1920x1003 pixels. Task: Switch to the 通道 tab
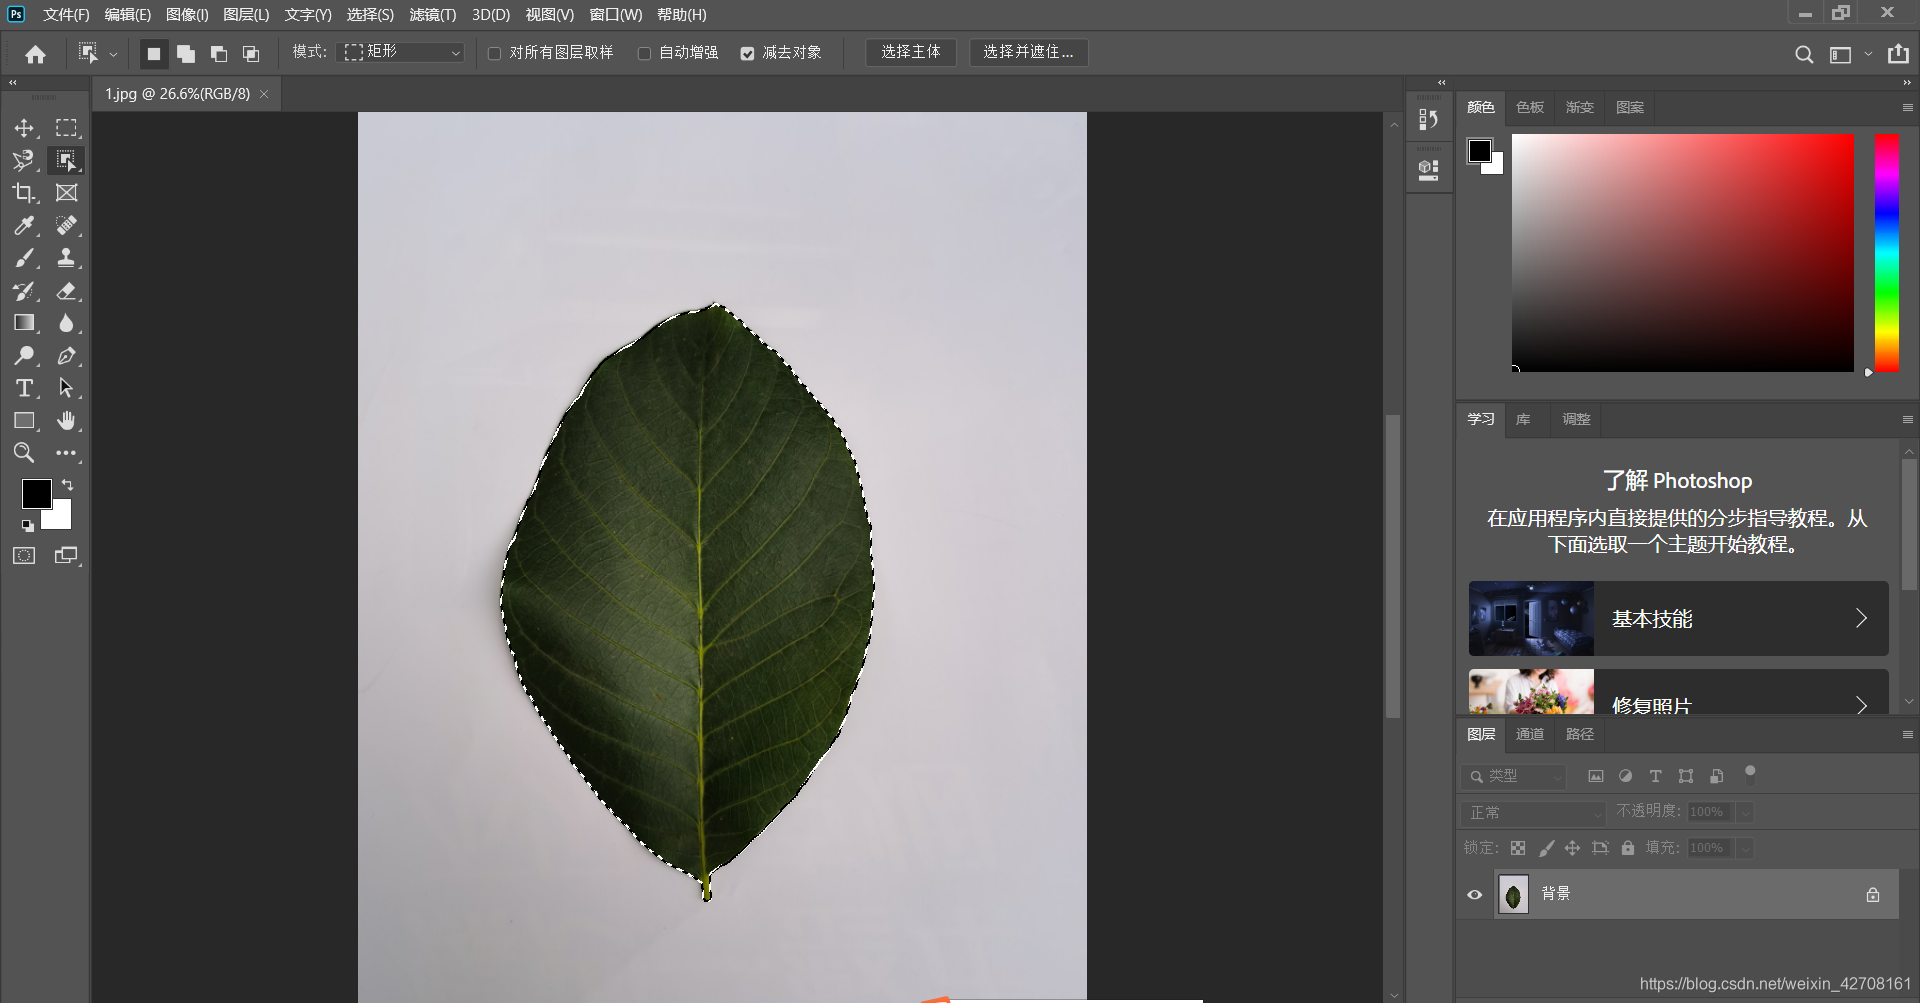point(1529,734)
